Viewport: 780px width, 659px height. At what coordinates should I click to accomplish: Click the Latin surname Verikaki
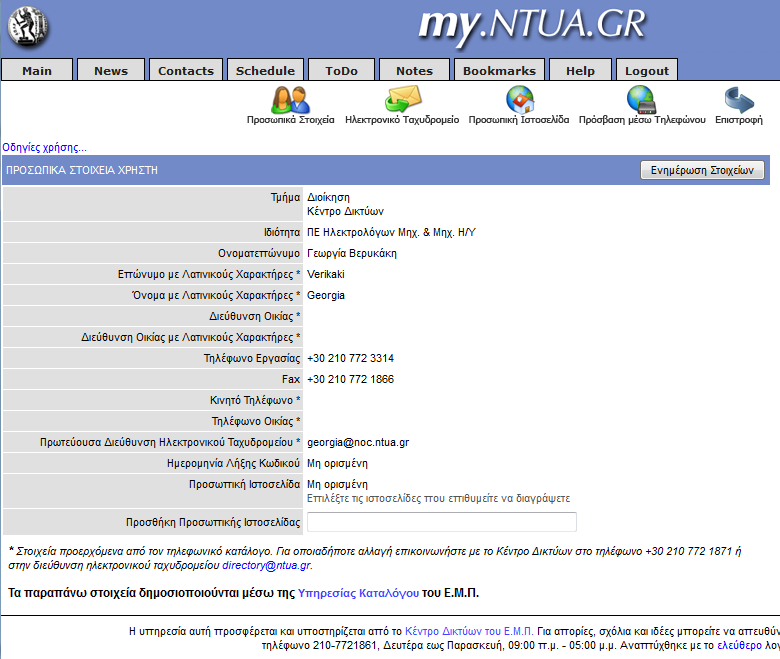326,274
